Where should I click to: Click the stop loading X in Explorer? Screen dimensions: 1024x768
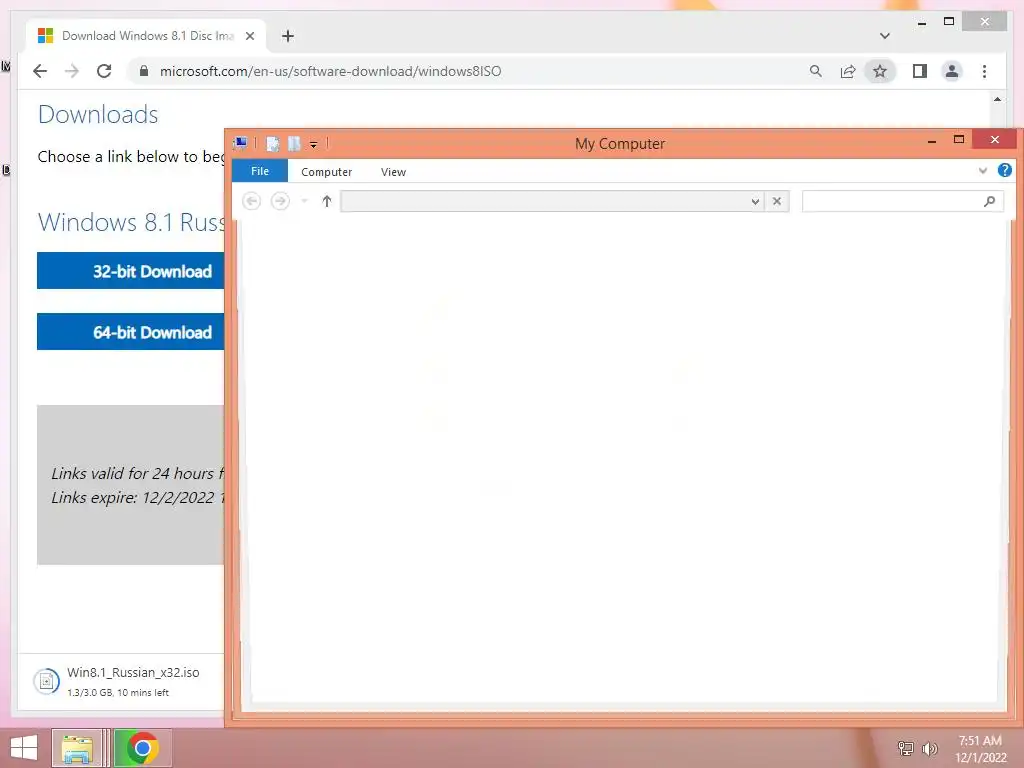tap(776, 201)
